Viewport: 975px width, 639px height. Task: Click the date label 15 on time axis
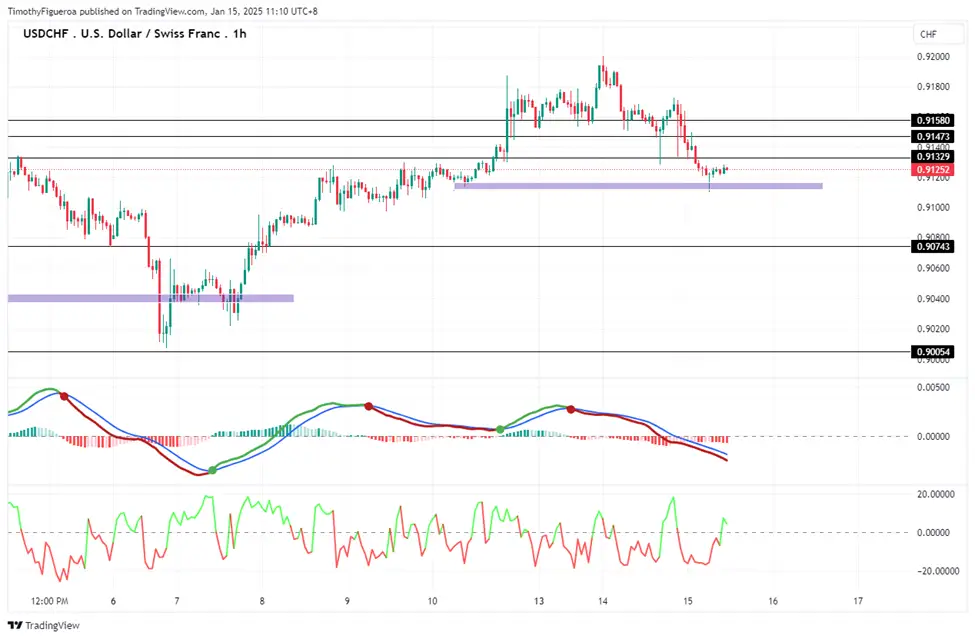[688, 601]
